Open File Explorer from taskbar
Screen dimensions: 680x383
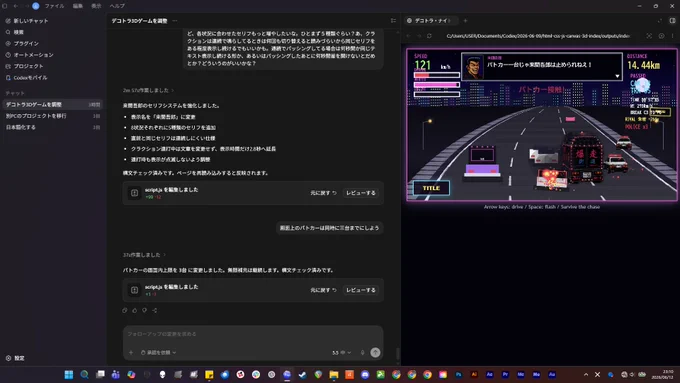(333, 375)
